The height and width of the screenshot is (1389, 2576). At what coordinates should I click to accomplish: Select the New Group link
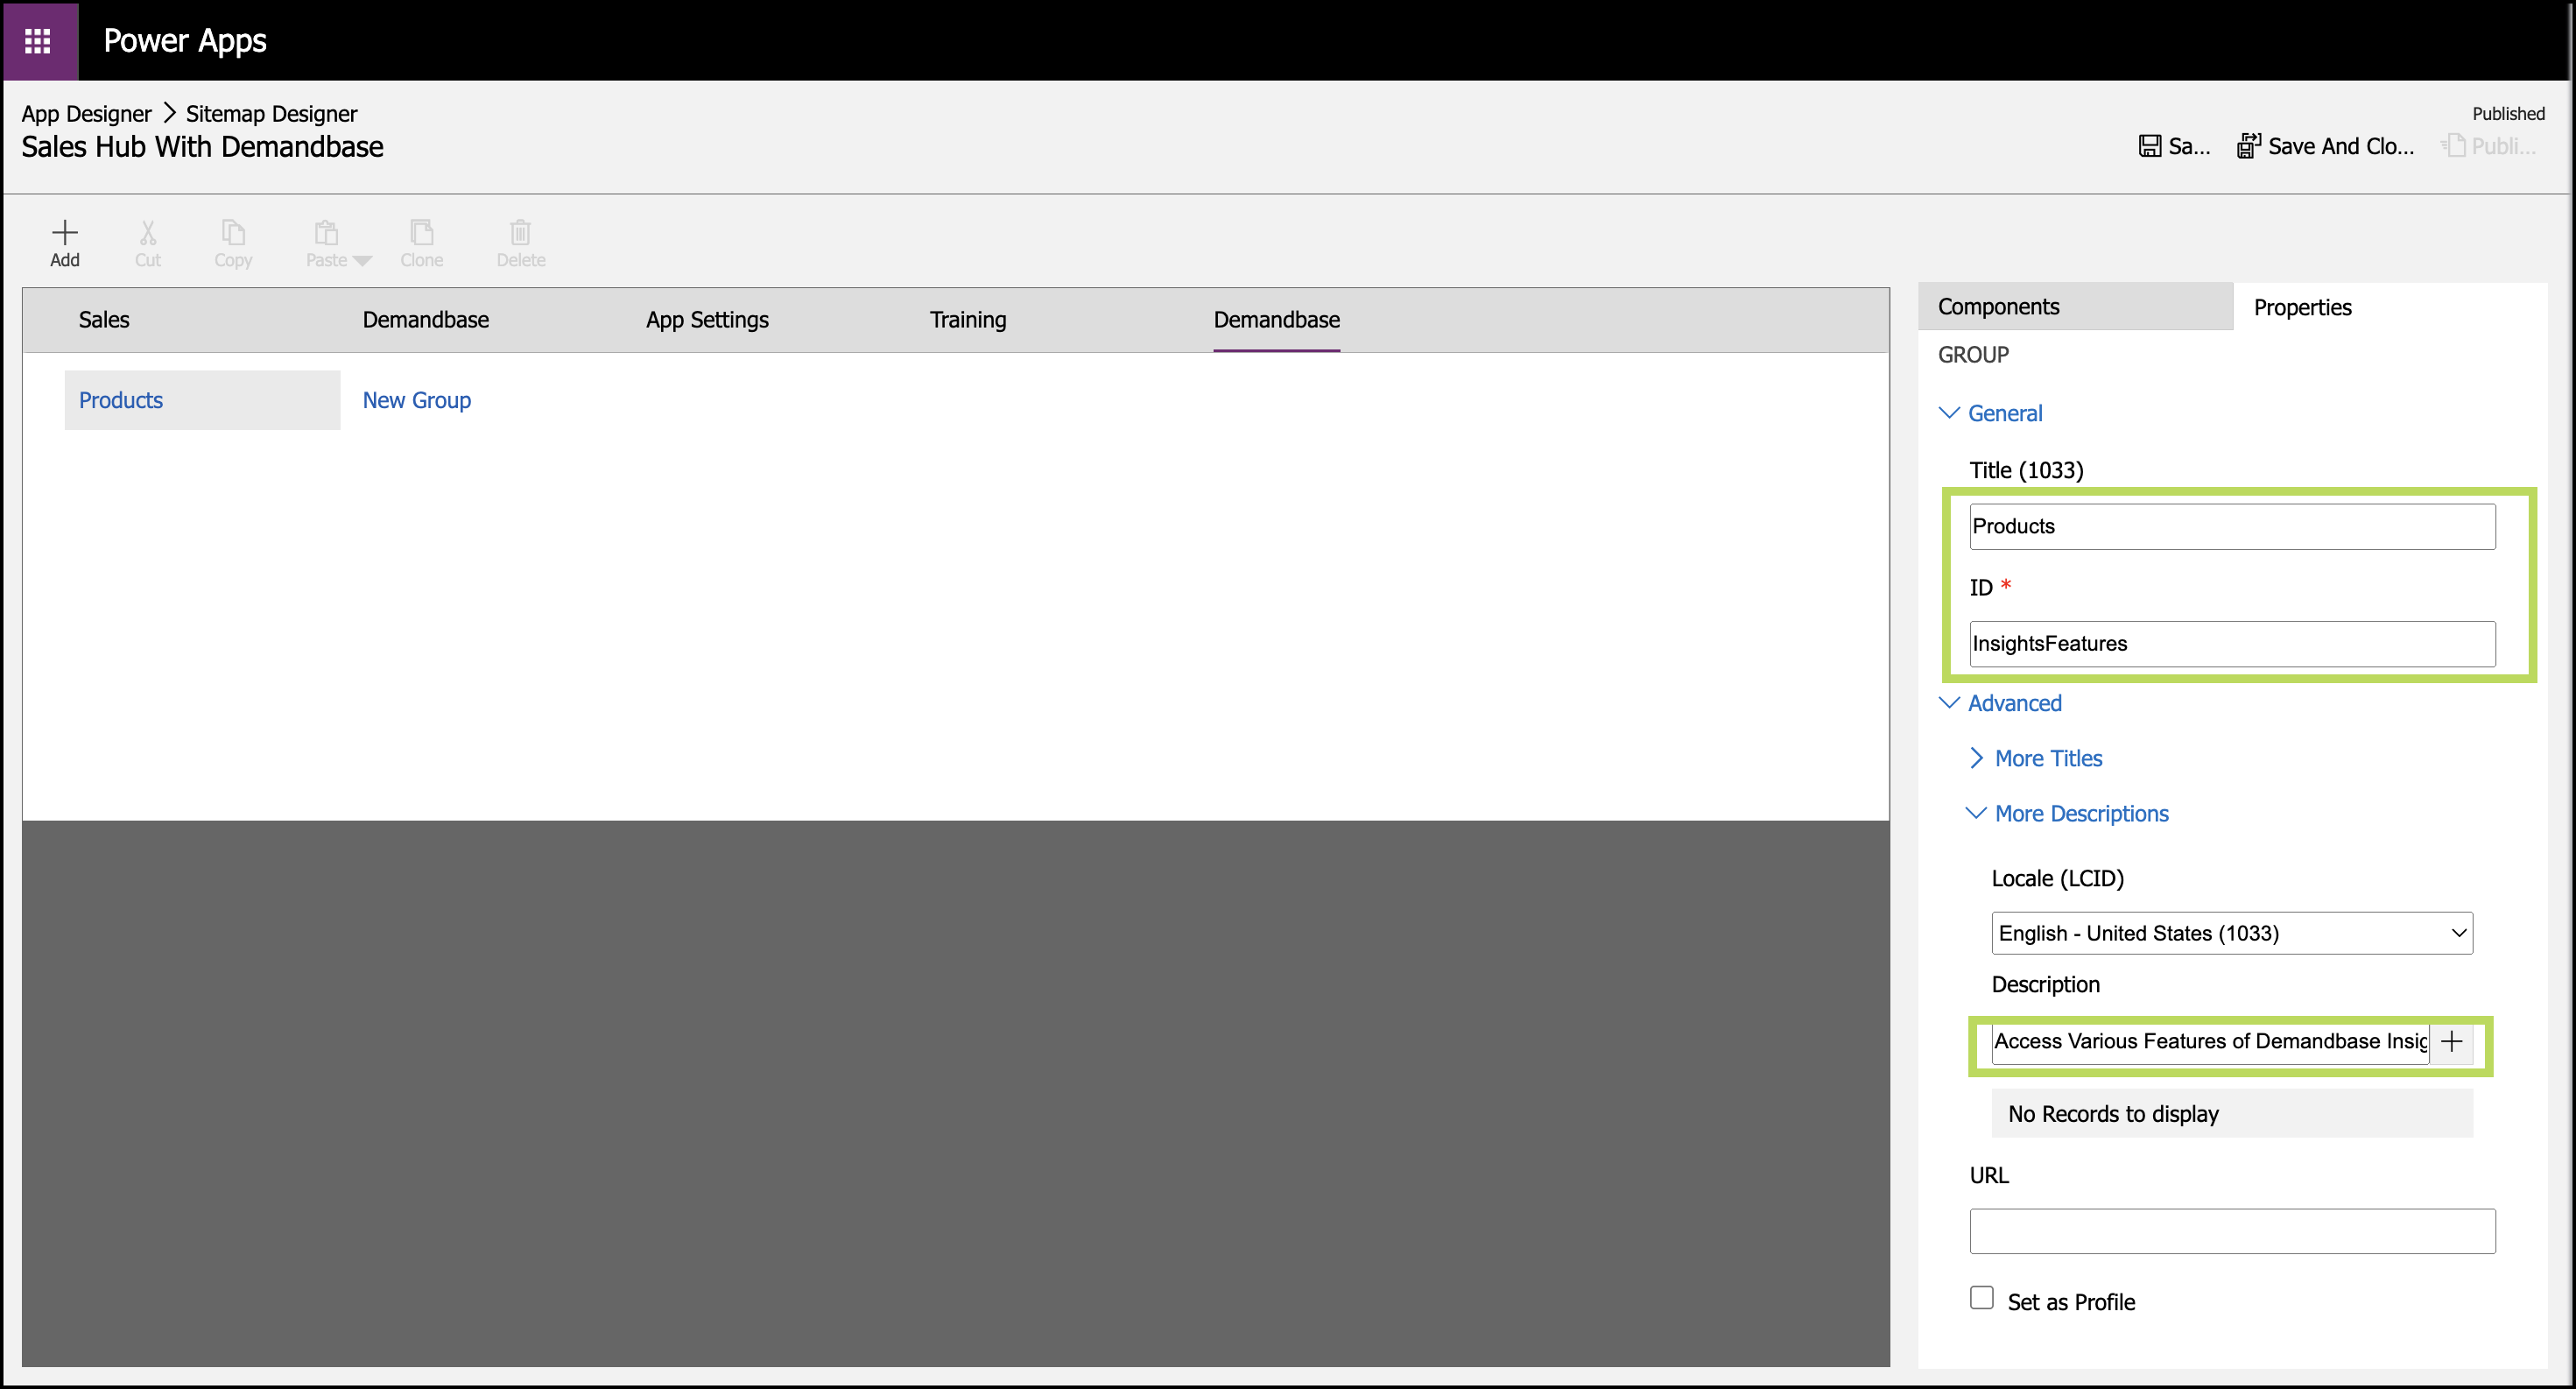[416, 400]
